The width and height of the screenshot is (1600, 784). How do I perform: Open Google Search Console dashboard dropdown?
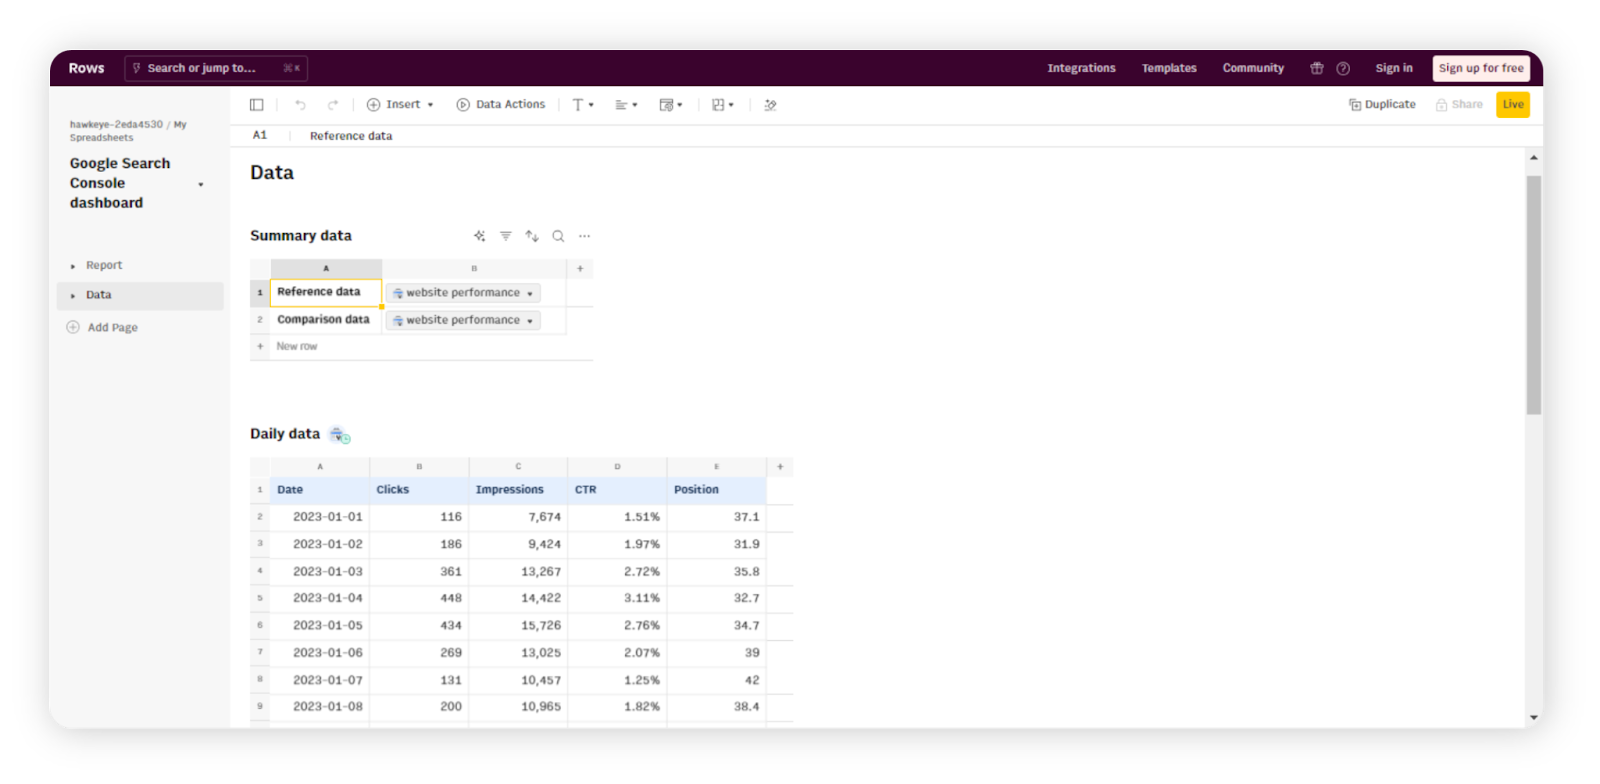coord(201,185)
